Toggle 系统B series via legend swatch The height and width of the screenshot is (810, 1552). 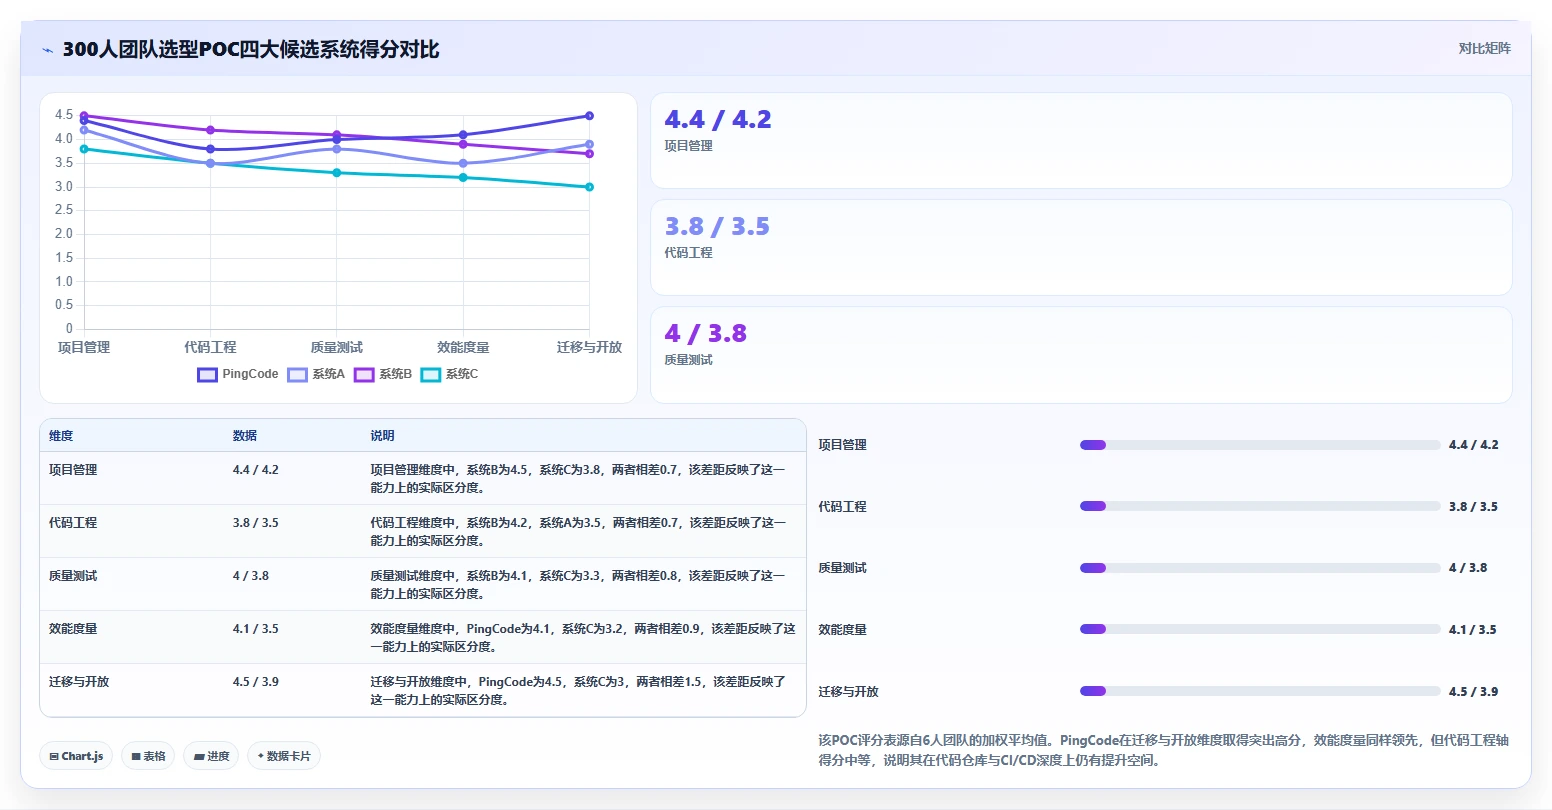pos(364,375)
